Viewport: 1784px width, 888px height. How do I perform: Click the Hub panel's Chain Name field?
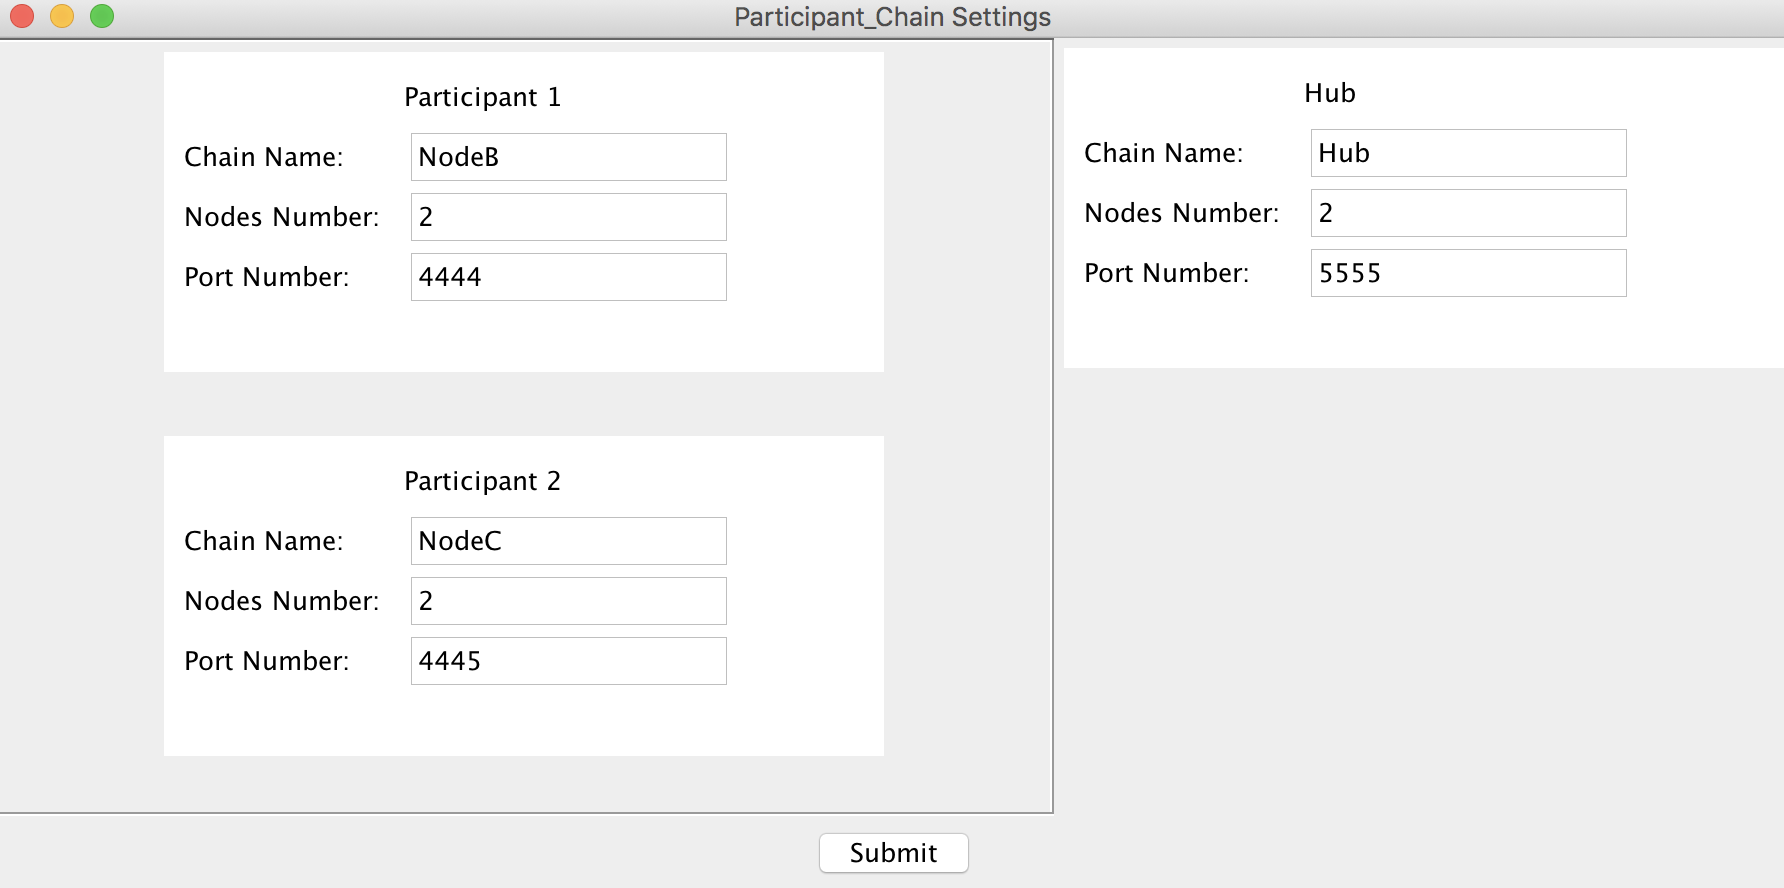pyautogui.click(x=1468, y=153)
